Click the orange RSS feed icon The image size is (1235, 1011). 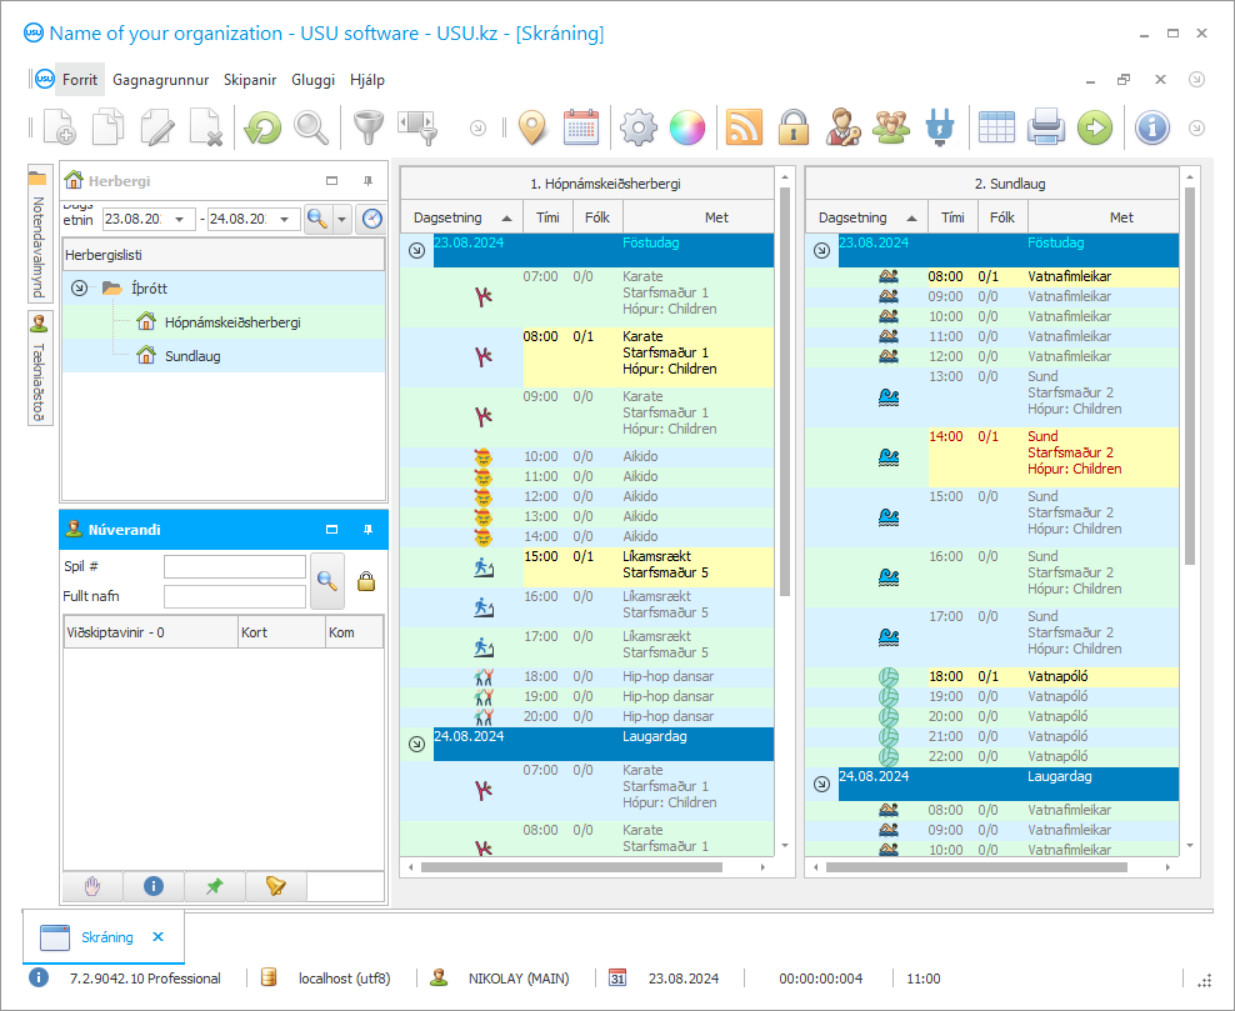(x=744, y=128)
